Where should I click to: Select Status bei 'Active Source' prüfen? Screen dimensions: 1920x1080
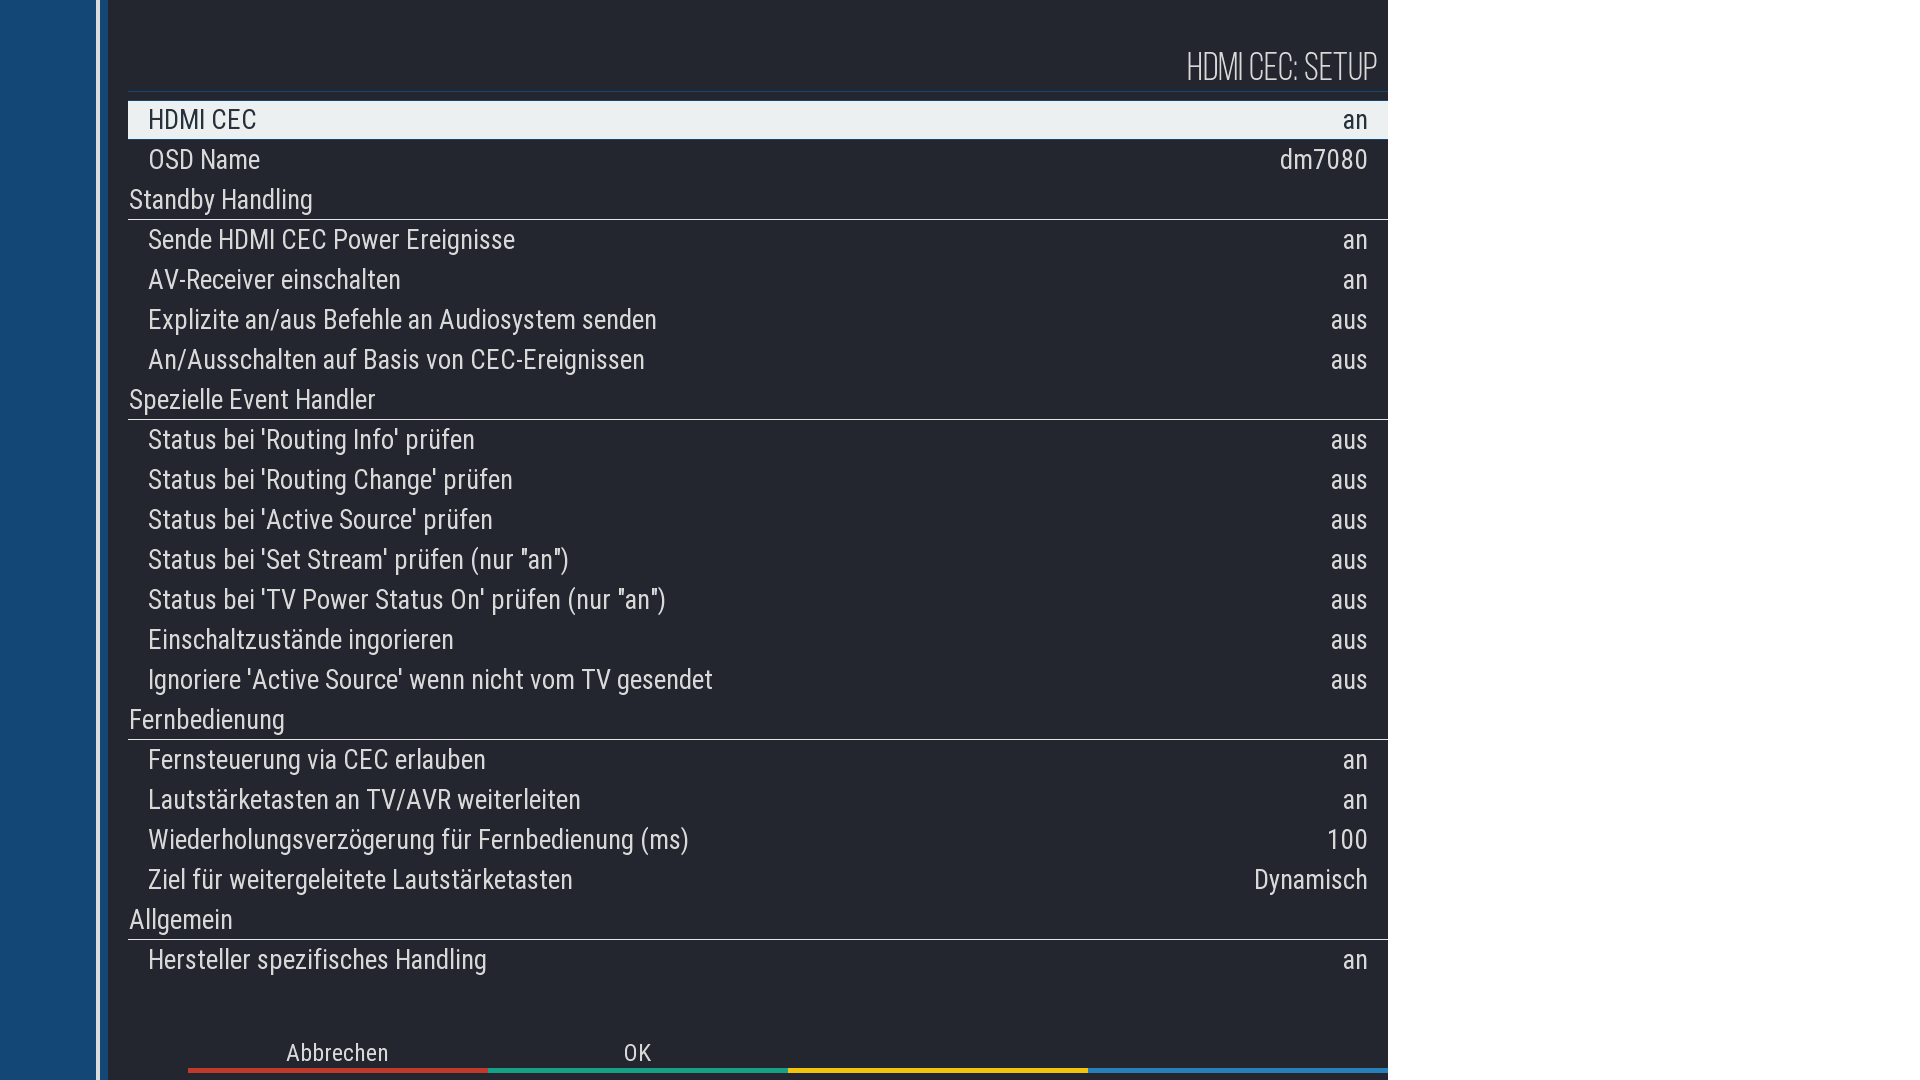tap(757, 520)
